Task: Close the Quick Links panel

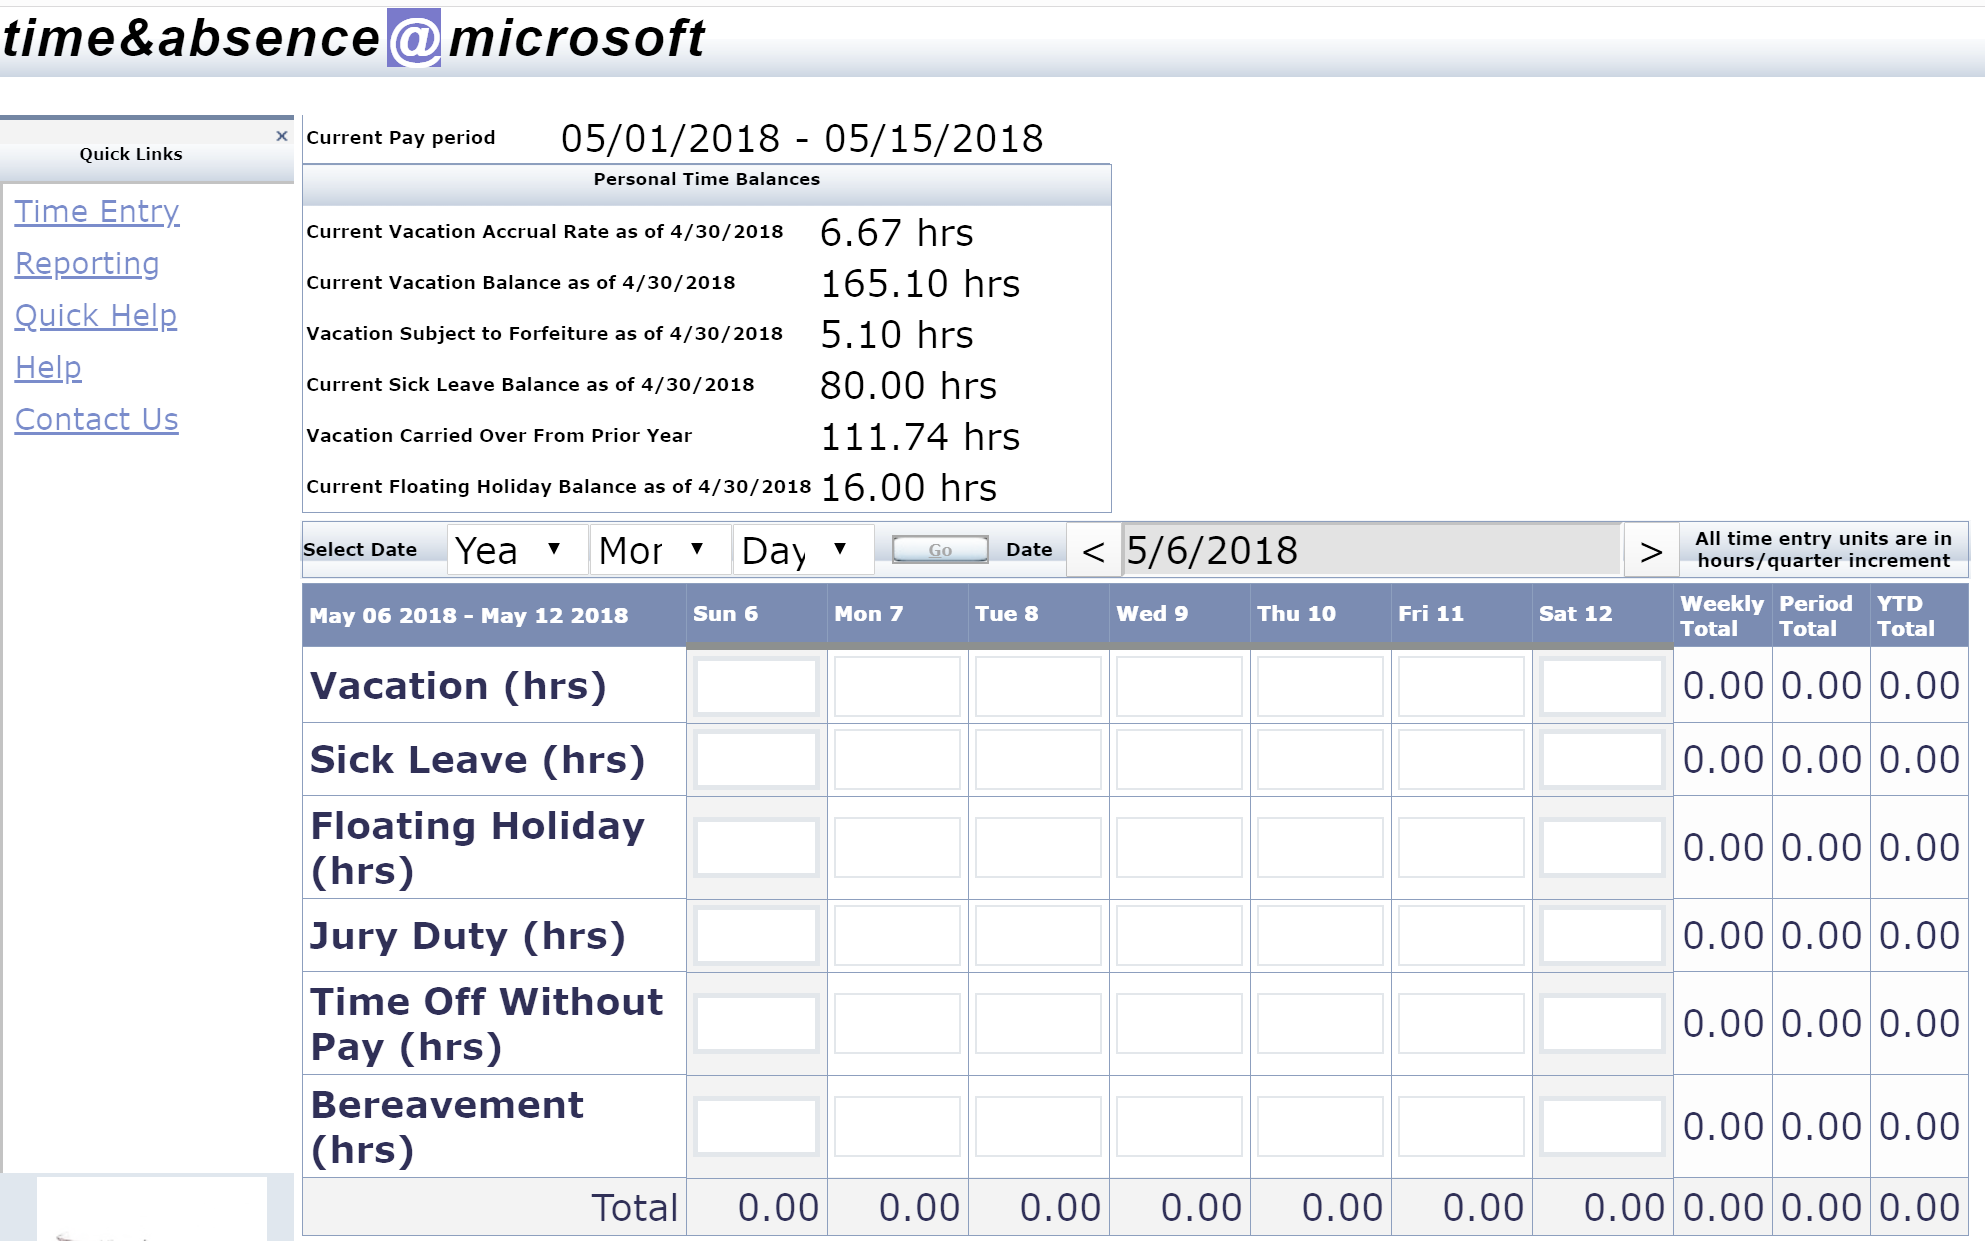Action: (280, 136)
